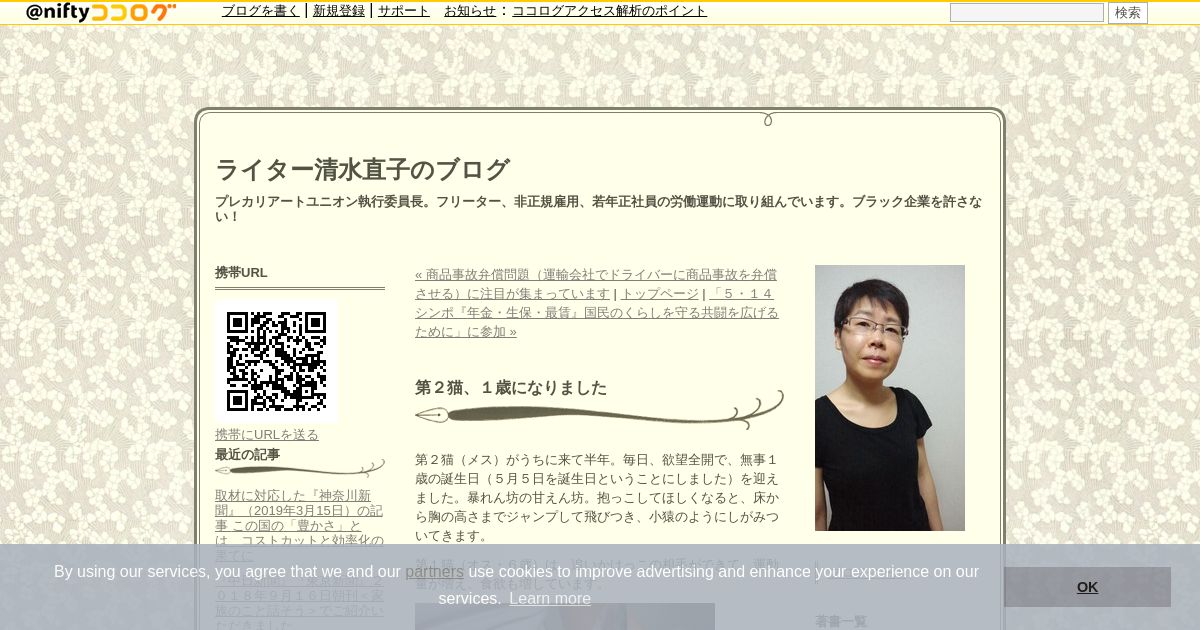The height and width of the screenshot is (630, 1200).
Task: Open the ブログを書く link
Action: click(260, 11)
